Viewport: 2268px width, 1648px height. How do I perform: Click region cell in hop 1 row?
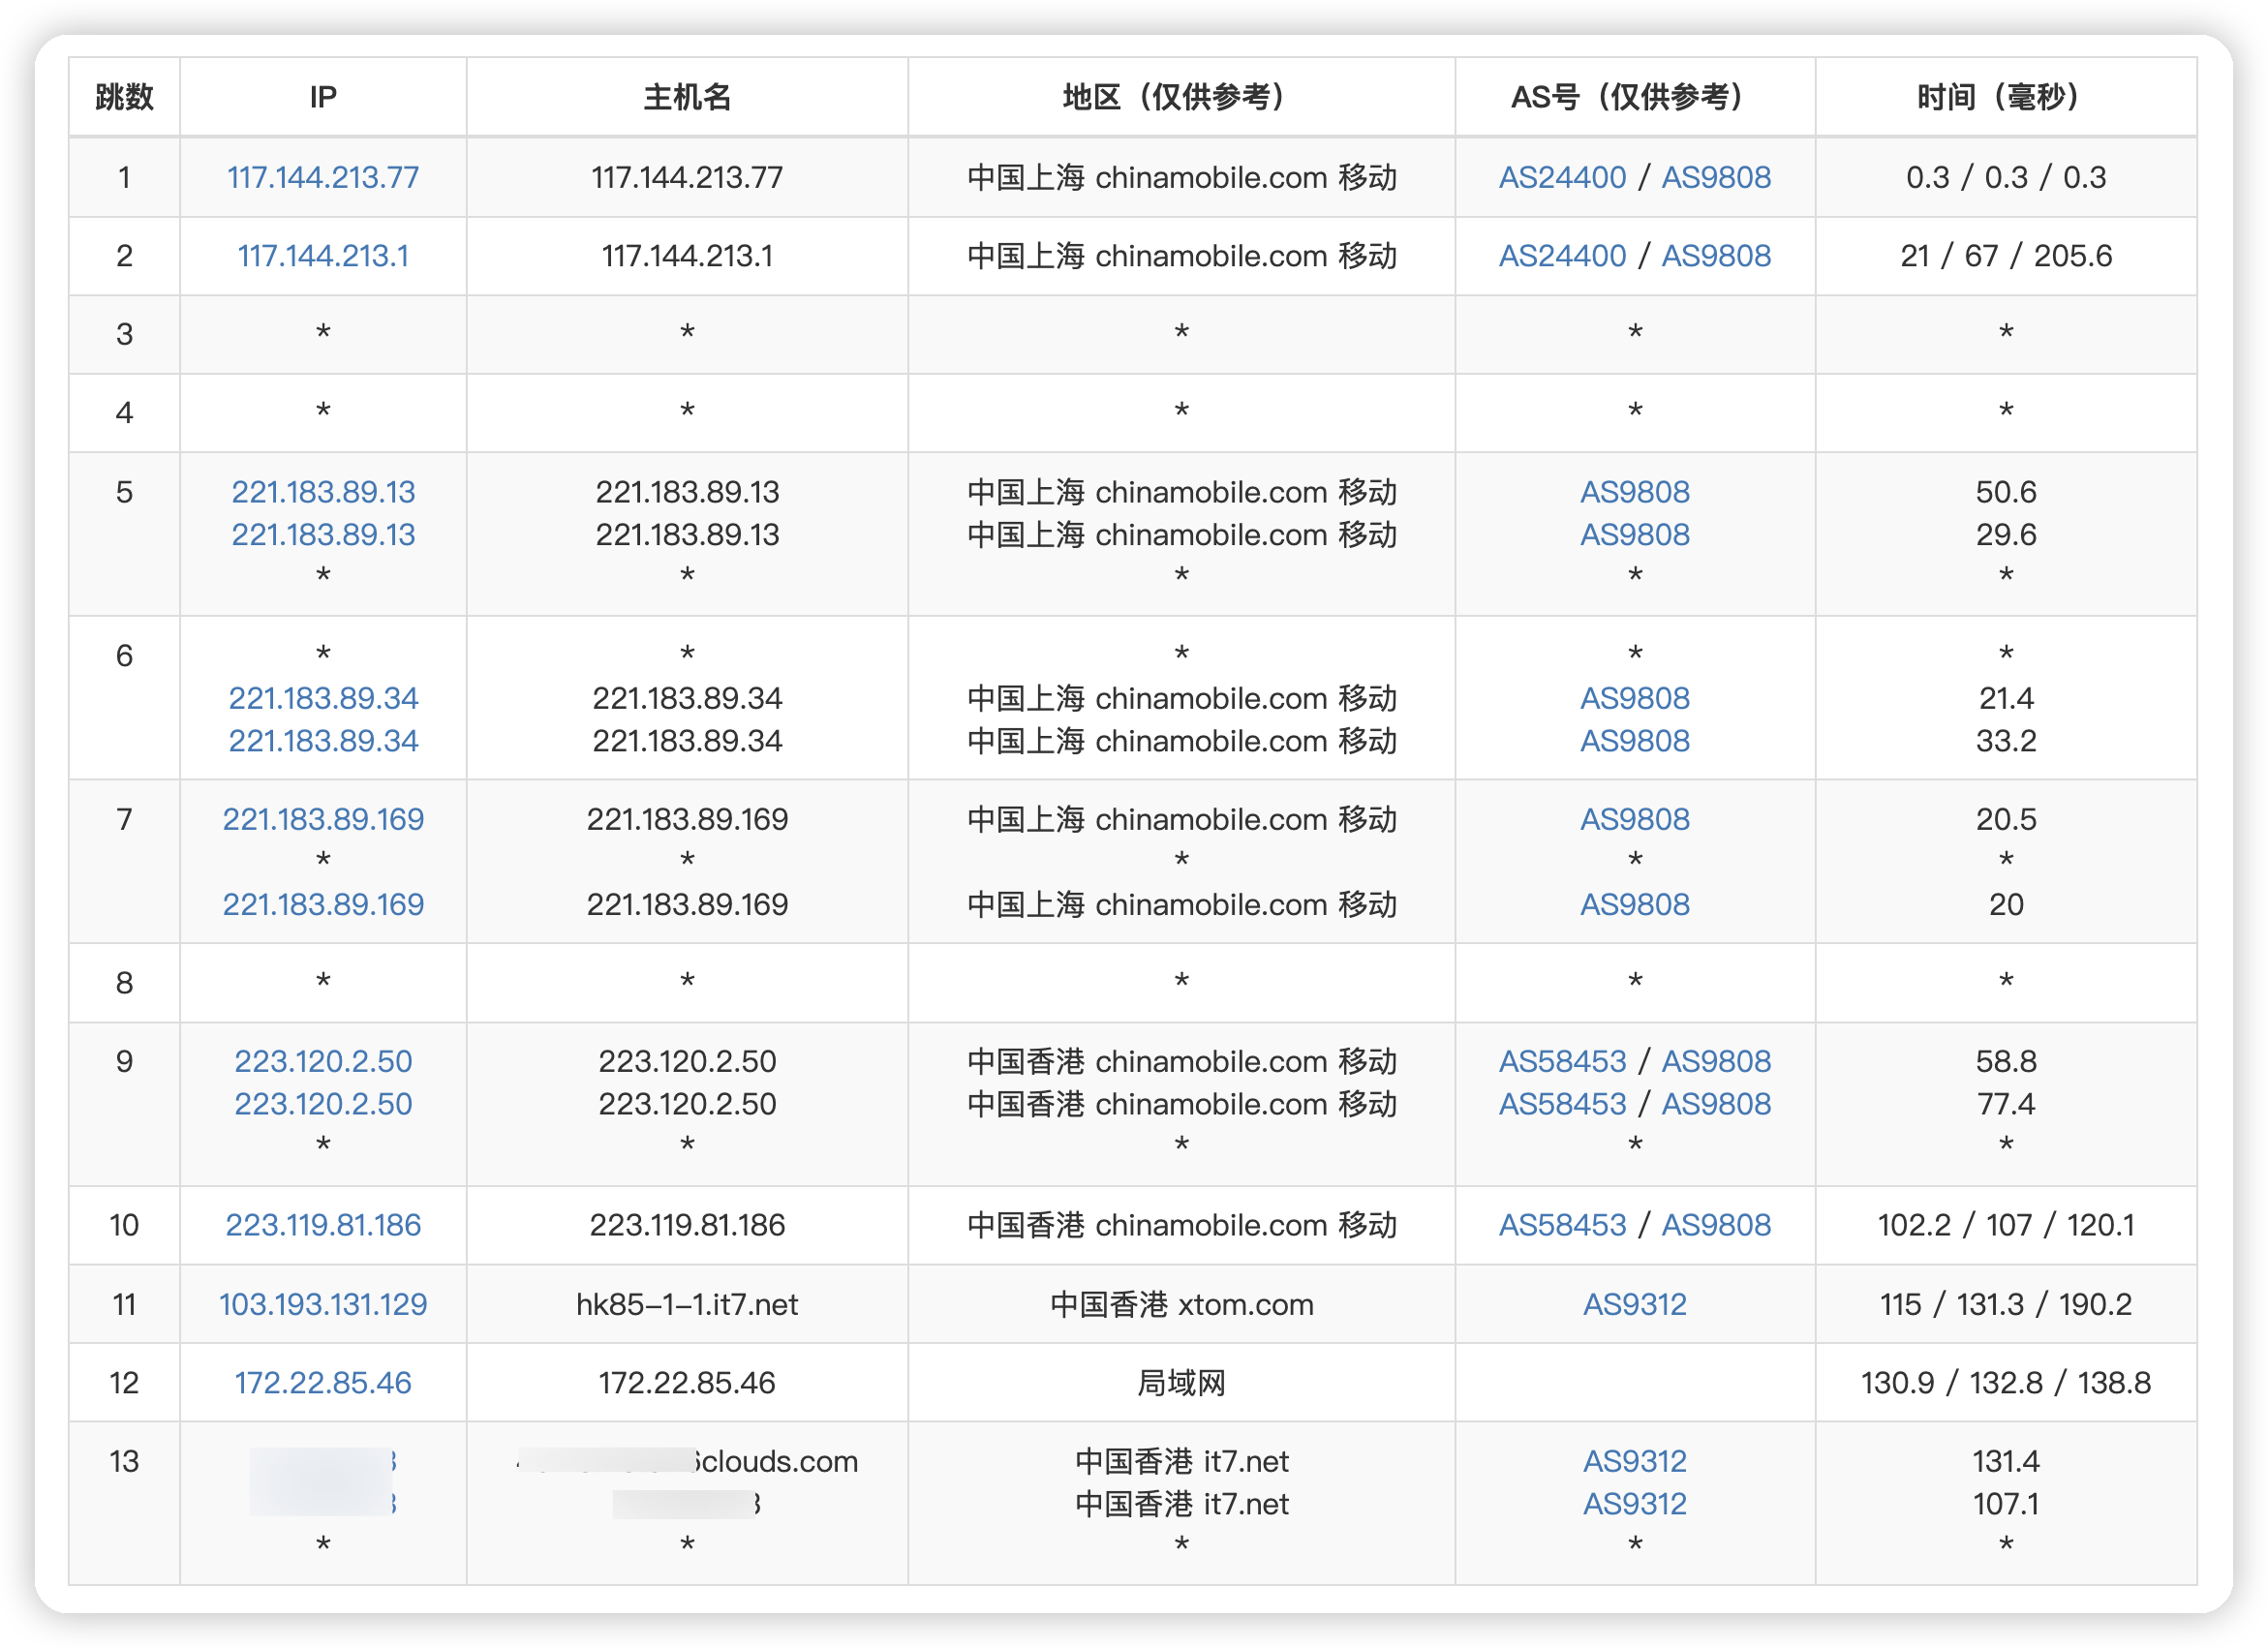[1181, 177]
